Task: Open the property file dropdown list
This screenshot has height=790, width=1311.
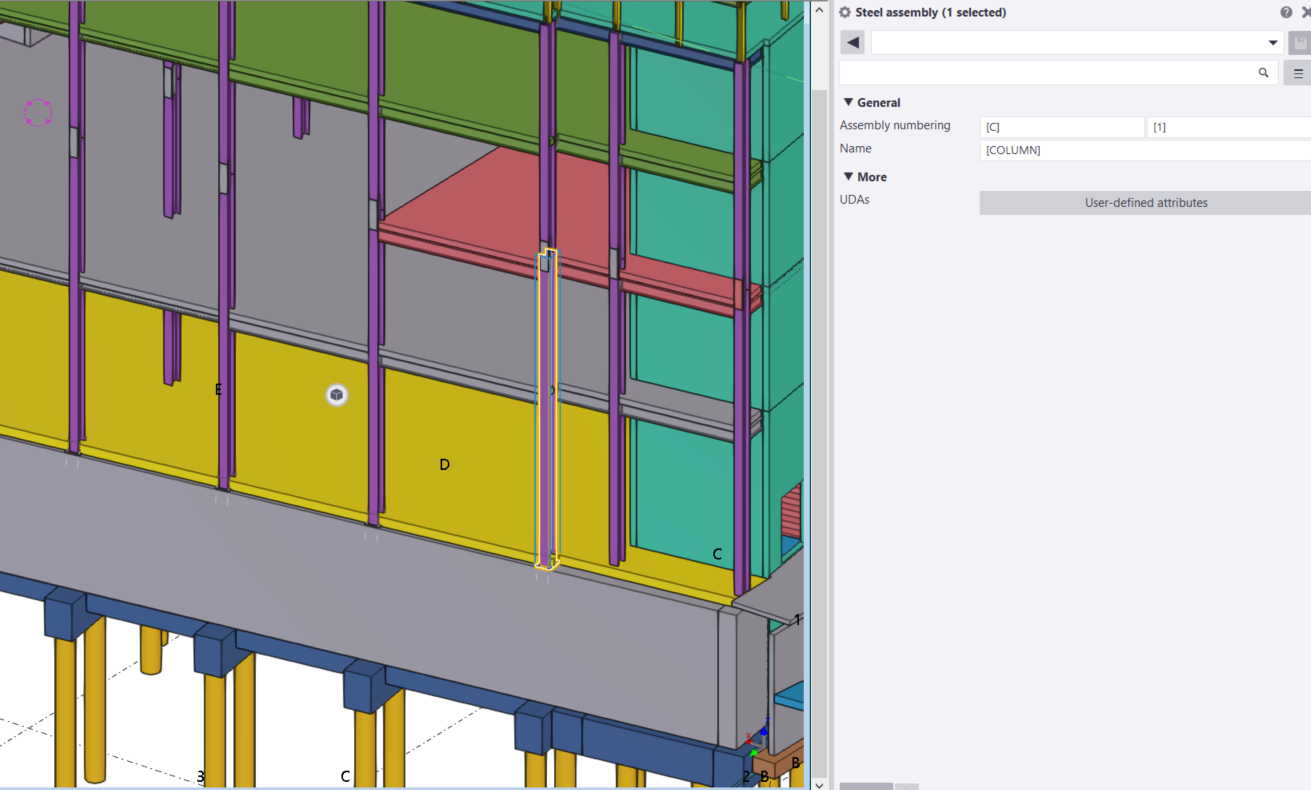Action: 1273,42
